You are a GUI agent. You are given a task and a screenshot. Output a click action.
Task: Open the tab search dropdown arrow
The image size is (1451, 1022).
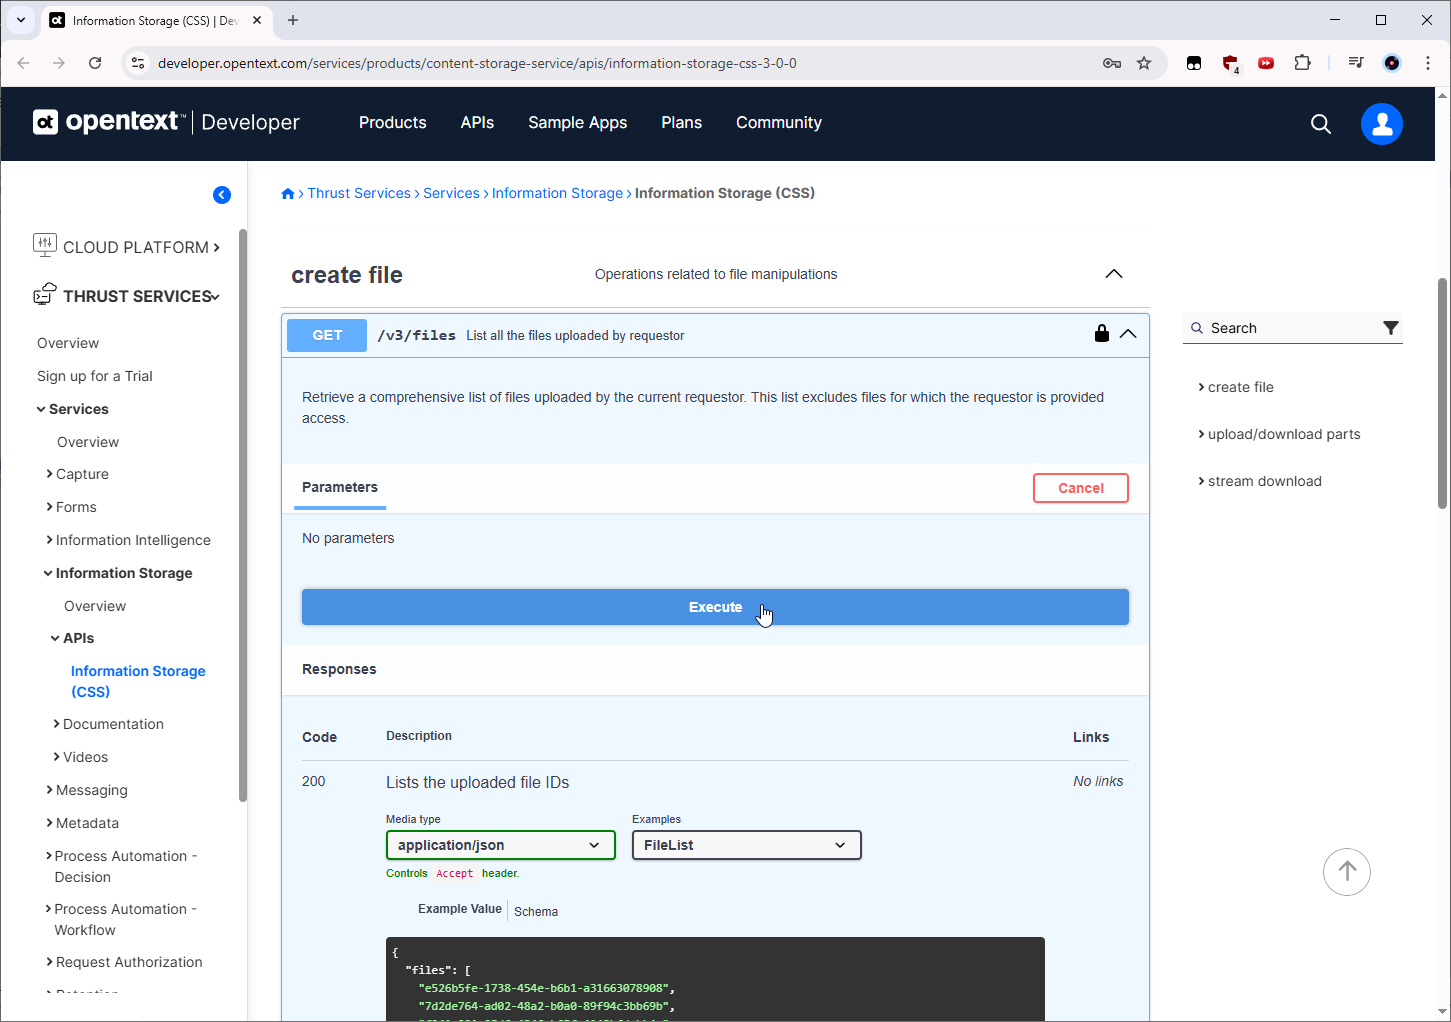21,20
